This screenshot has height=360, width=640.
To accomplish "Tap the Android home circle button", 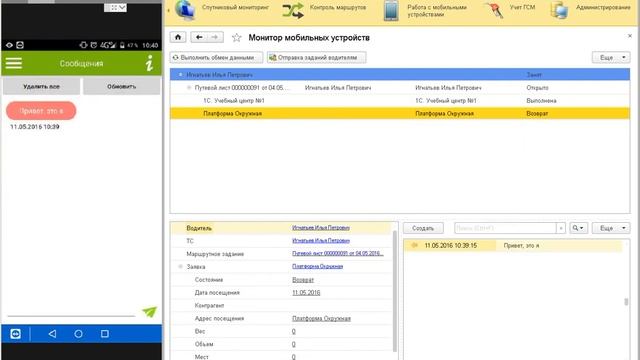I will 78,334.
